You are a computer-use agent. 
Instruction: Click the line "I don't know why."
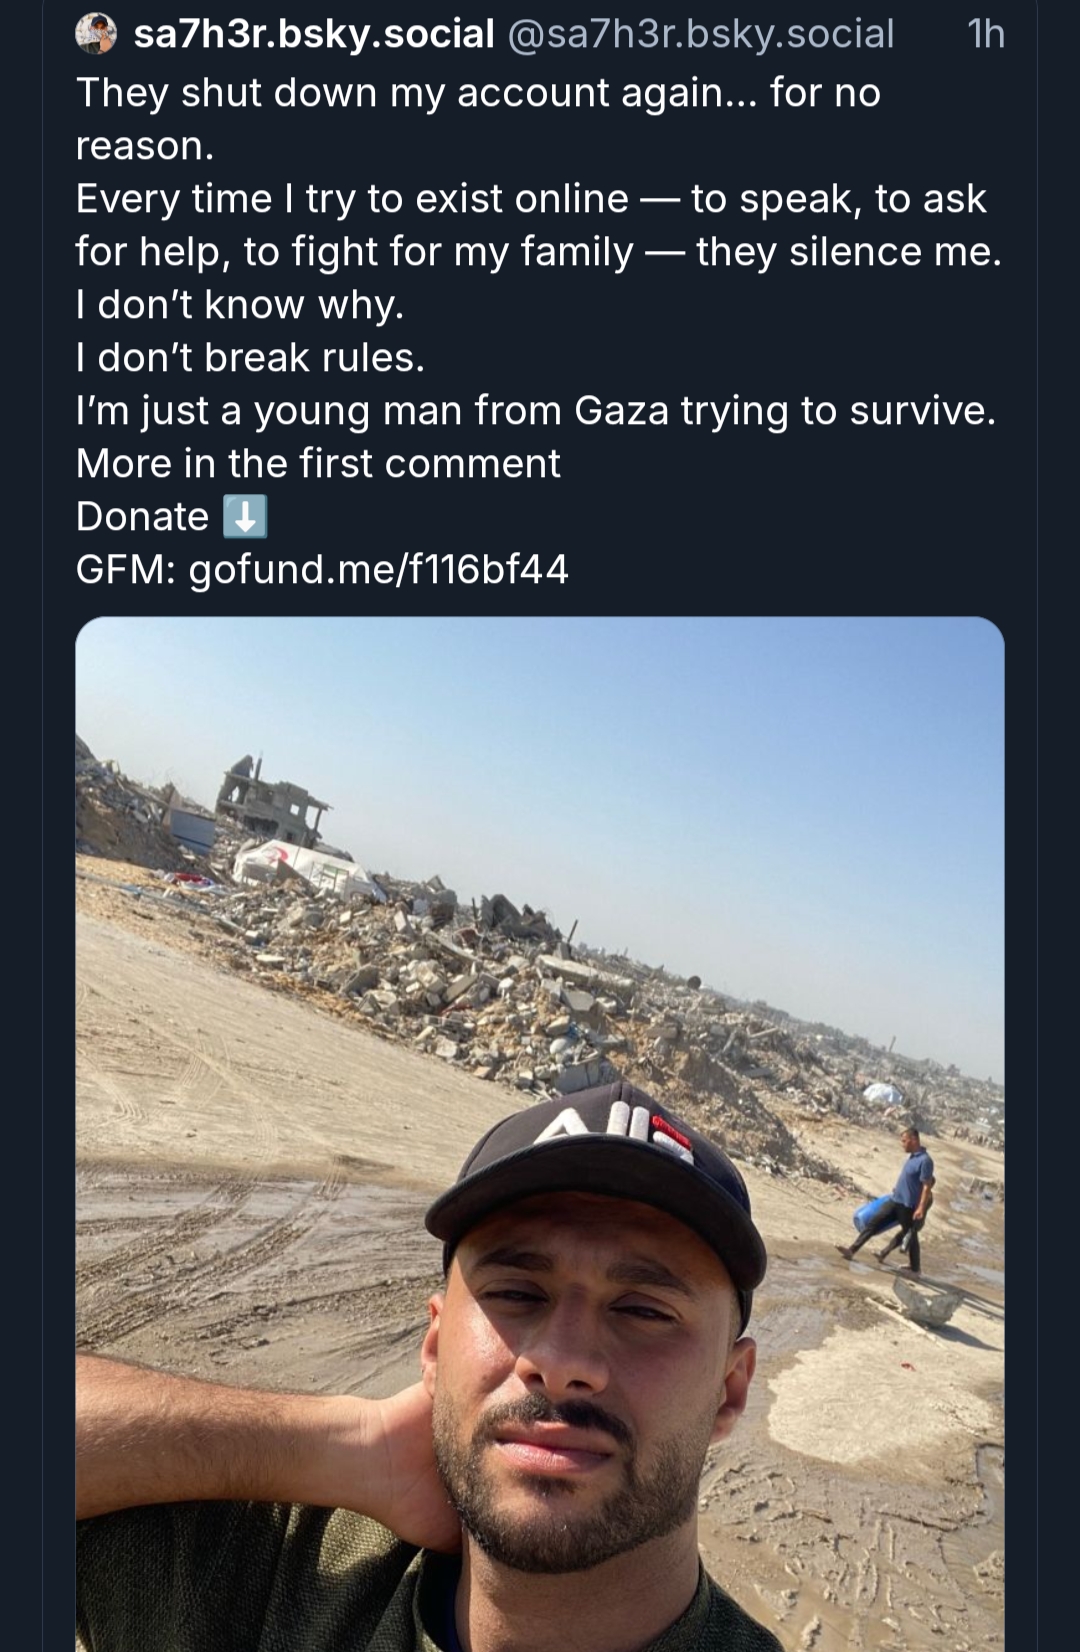coord(240,305)
